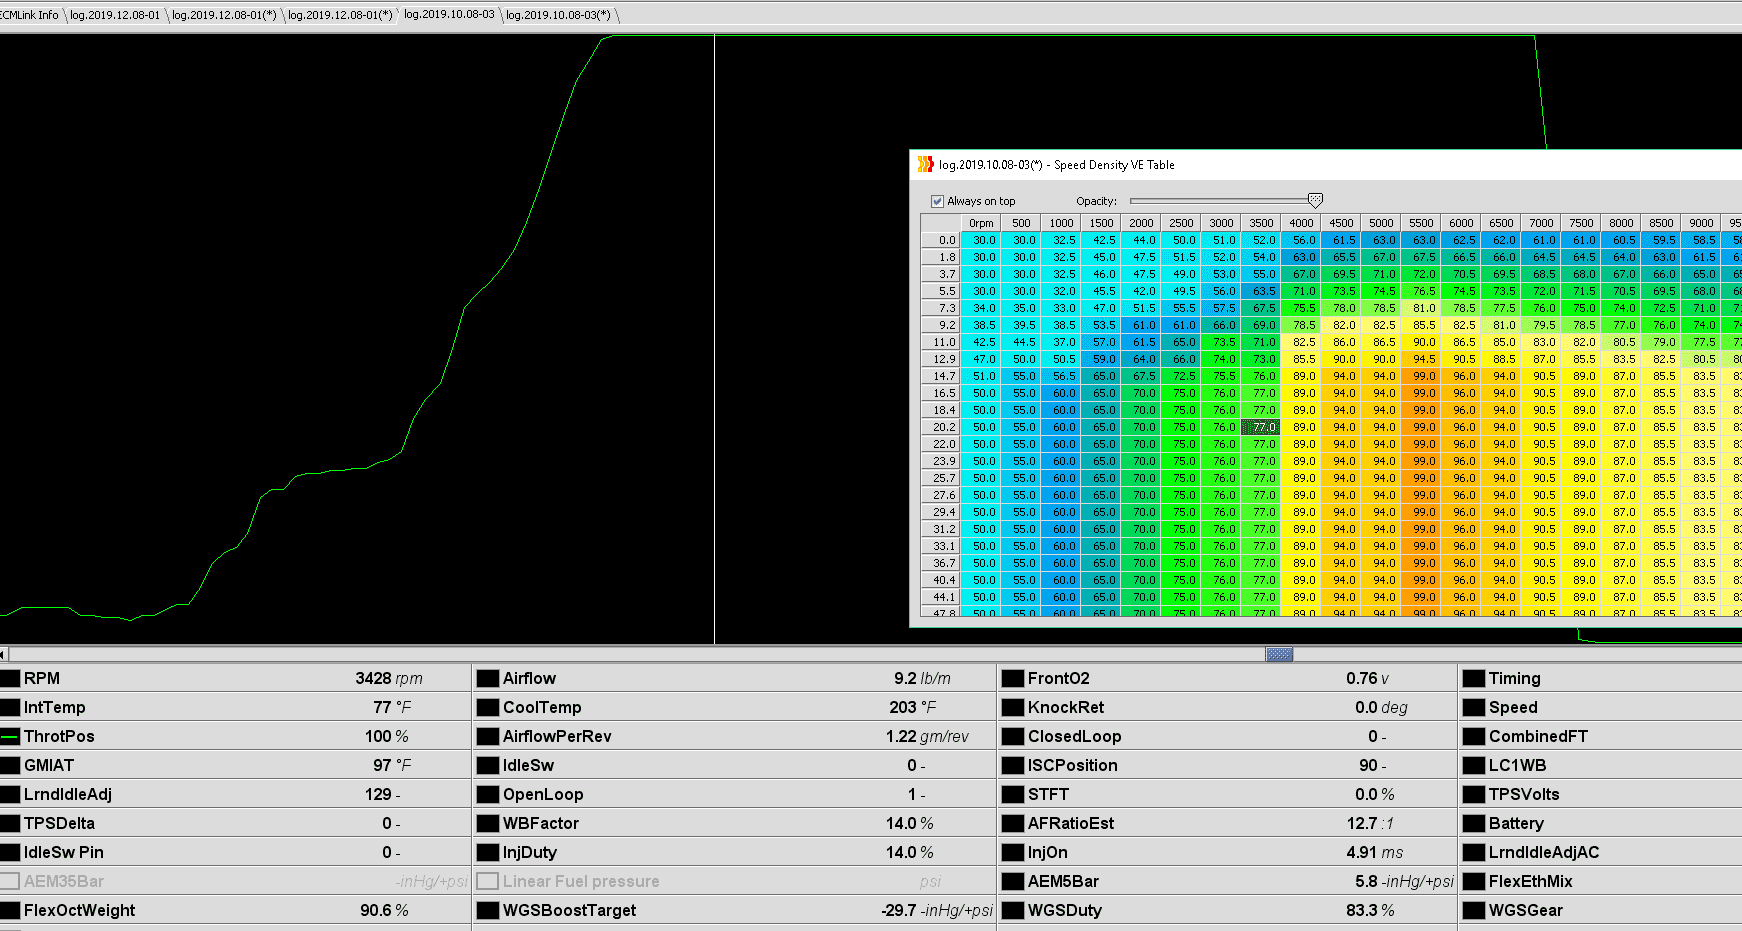Image resolution: width=1742 pixels, height=931 pixels.
Task: Toggle the FlexOctWeight graph color box
Action: 10,910
